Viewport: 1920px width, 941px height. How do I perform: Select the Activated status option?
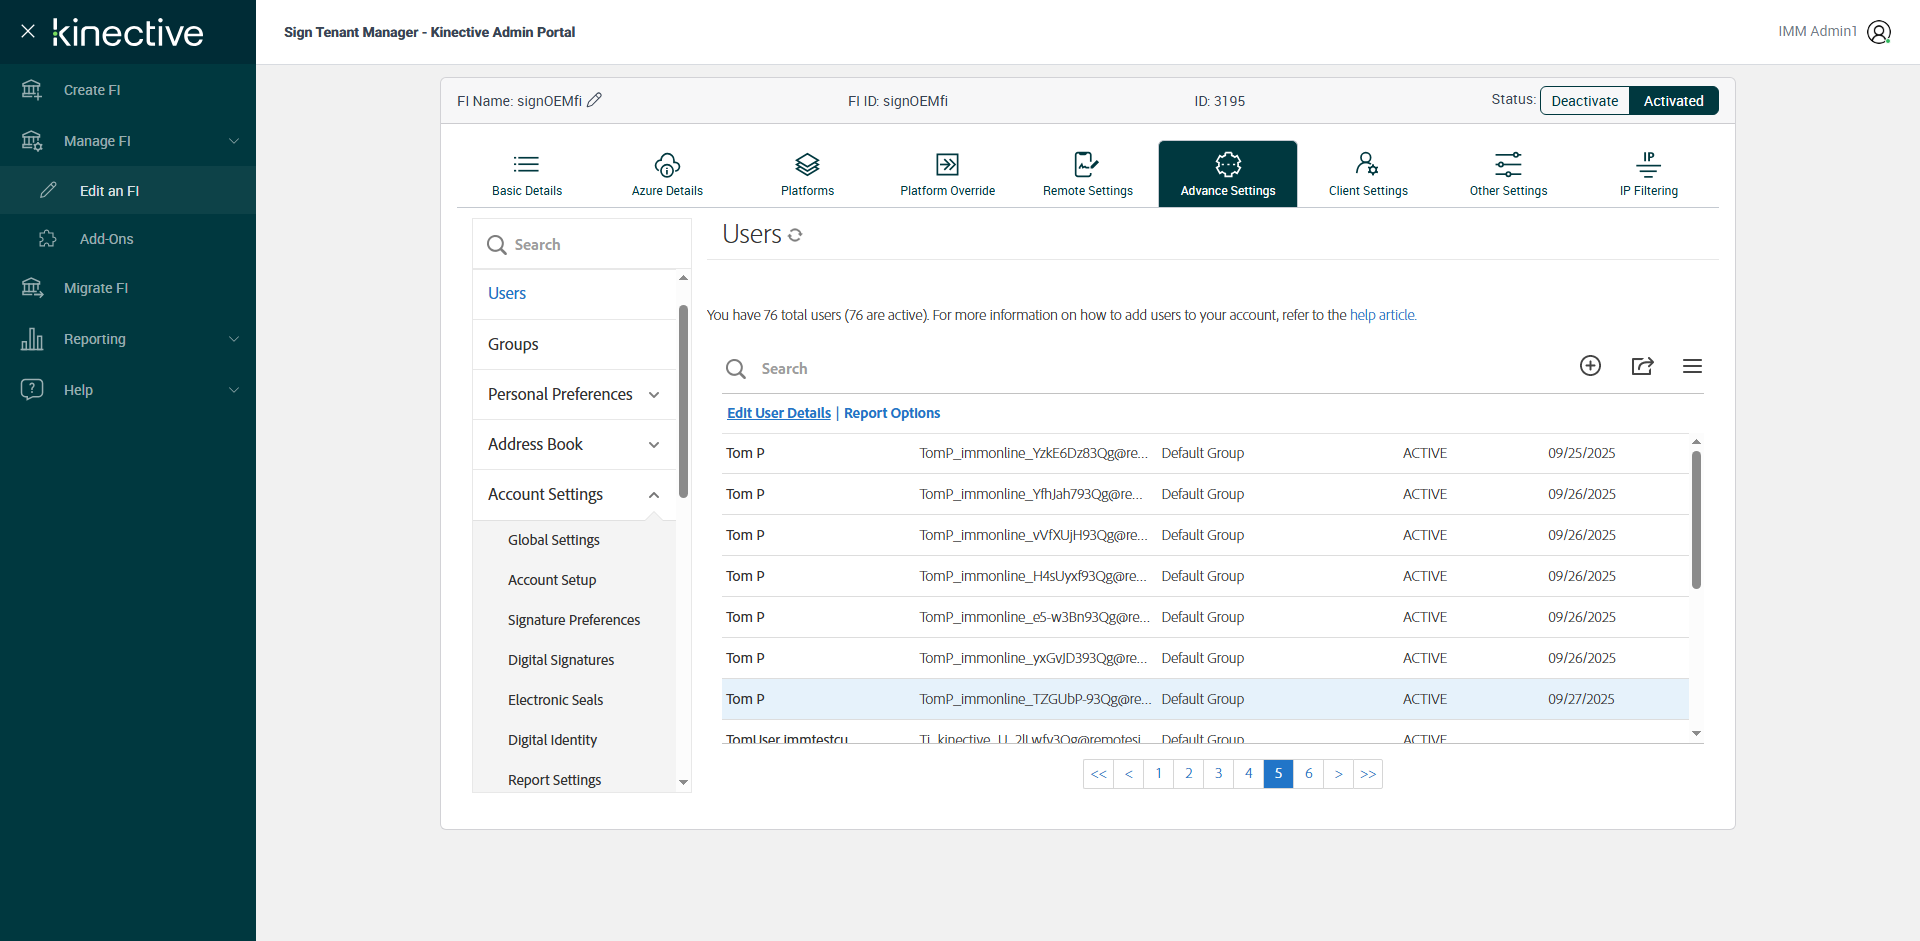[1673, 101]
